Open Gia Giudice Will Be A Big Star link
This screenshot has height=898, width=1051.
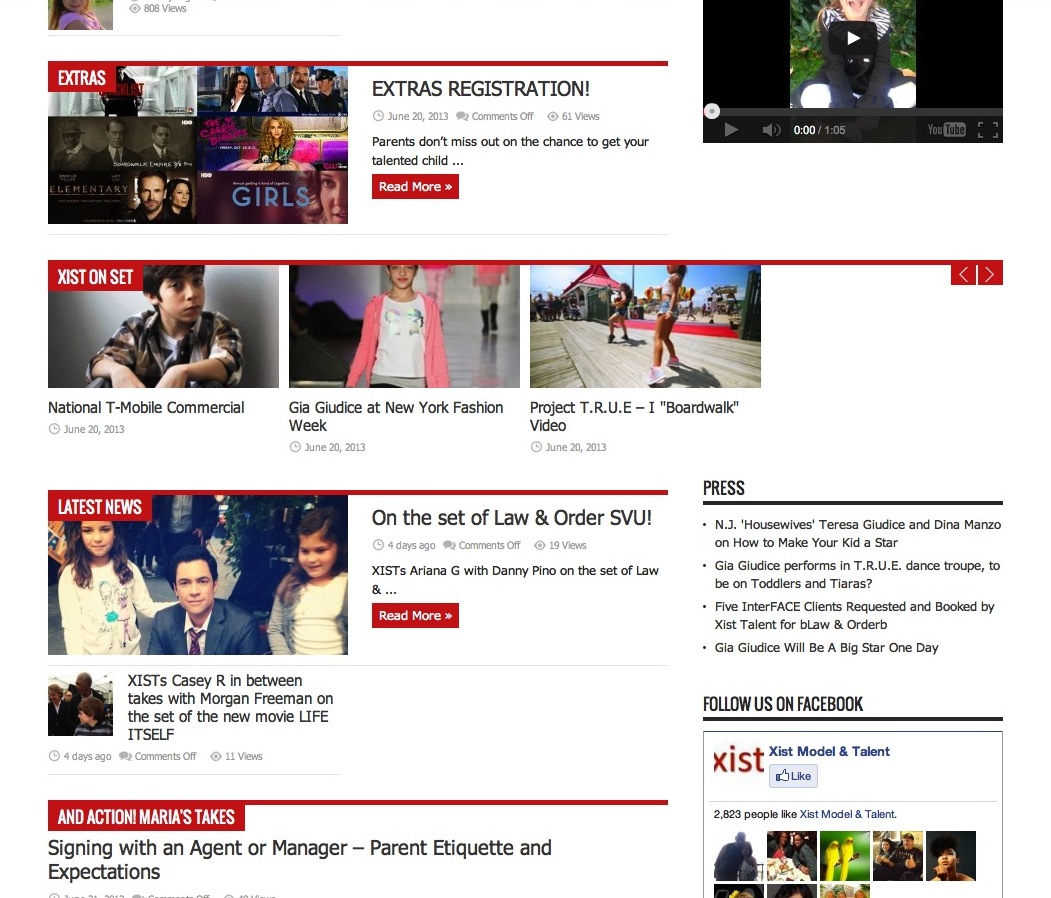[x=826, y=648]
